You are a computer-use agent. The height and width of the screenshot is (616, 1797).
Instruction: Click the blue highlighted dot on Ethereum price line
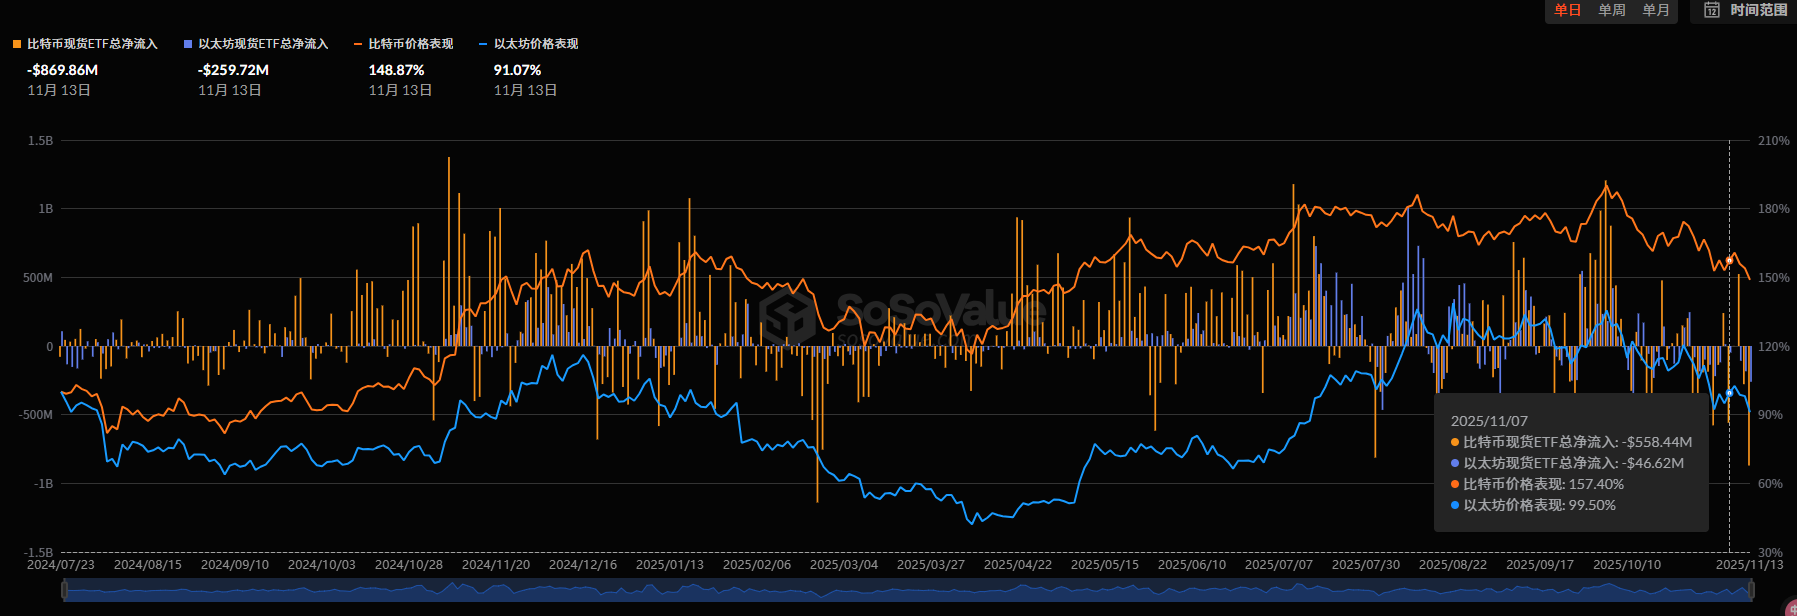pos(1729,393)
